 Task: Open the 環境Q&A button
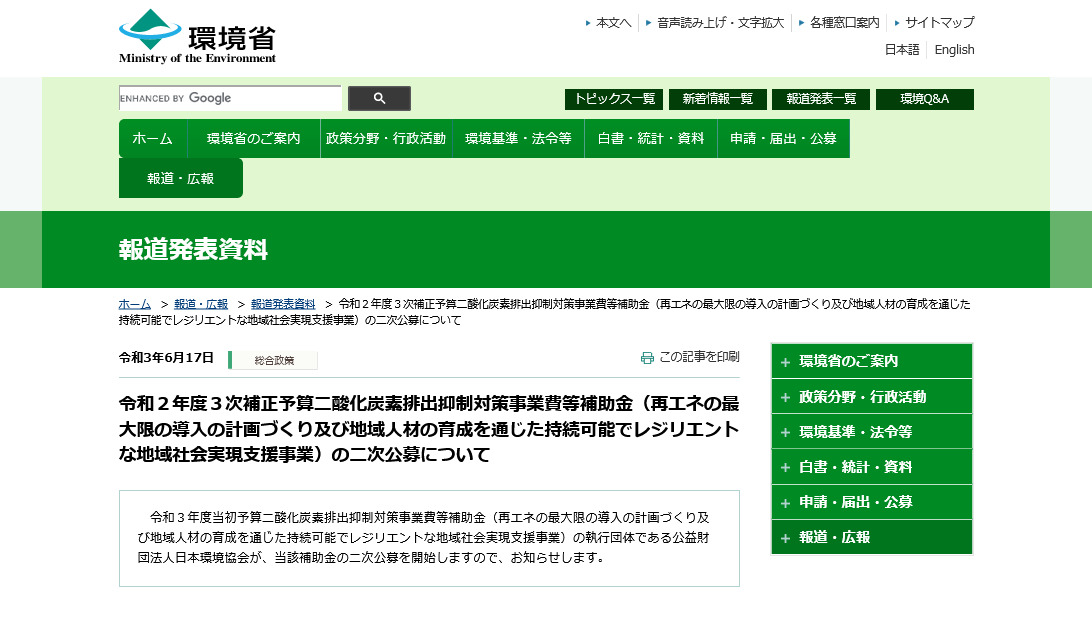(924, 99)
